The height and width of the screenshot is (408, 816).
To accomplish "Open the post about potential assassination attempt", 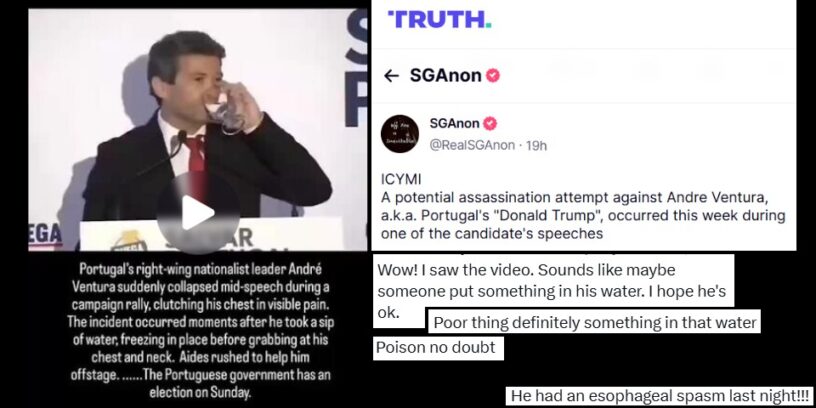I will (583, 207).
